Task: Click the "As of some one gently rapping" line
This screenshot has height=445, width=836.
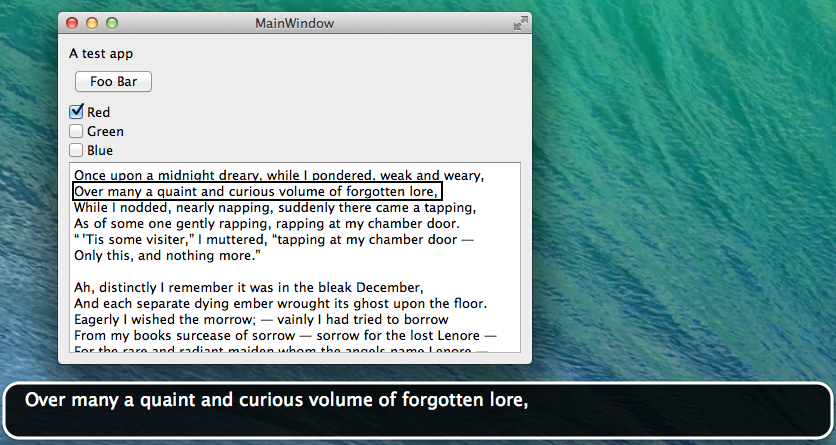Action: 267,223
